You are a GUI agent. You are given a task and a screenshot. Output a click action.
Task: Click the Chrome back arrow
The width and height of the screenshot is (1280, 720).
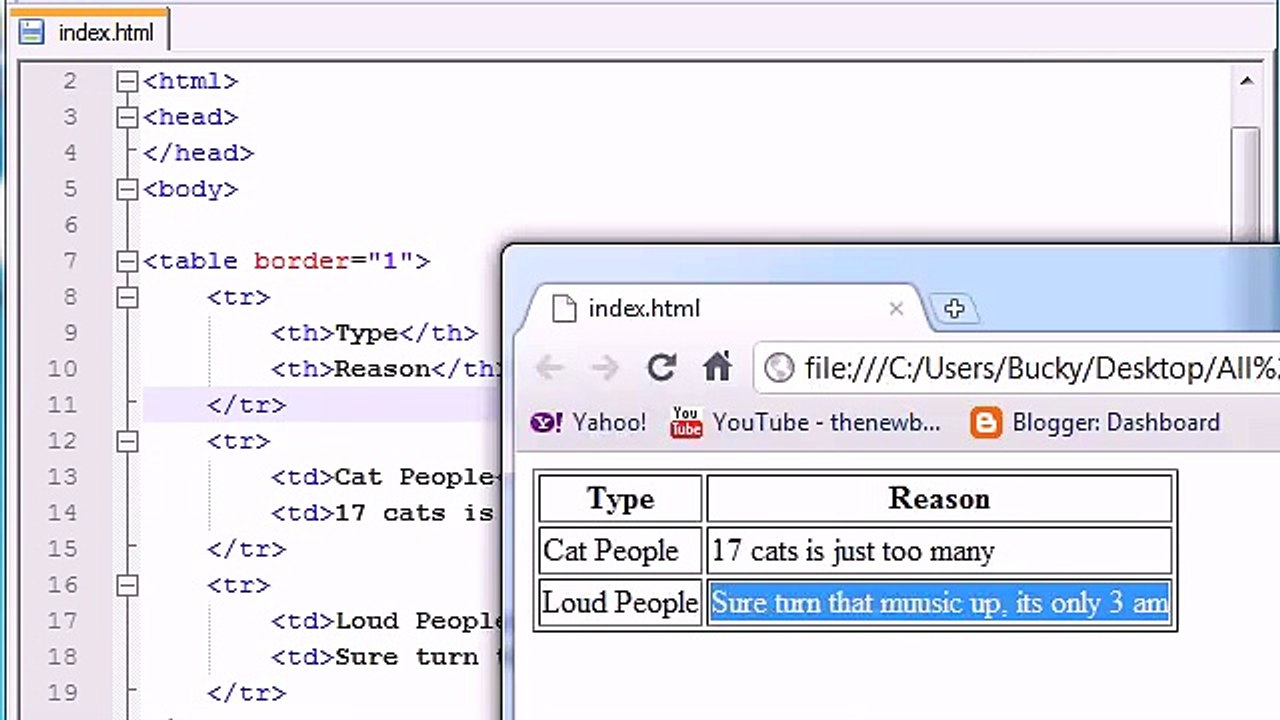[x=549, y=368]
